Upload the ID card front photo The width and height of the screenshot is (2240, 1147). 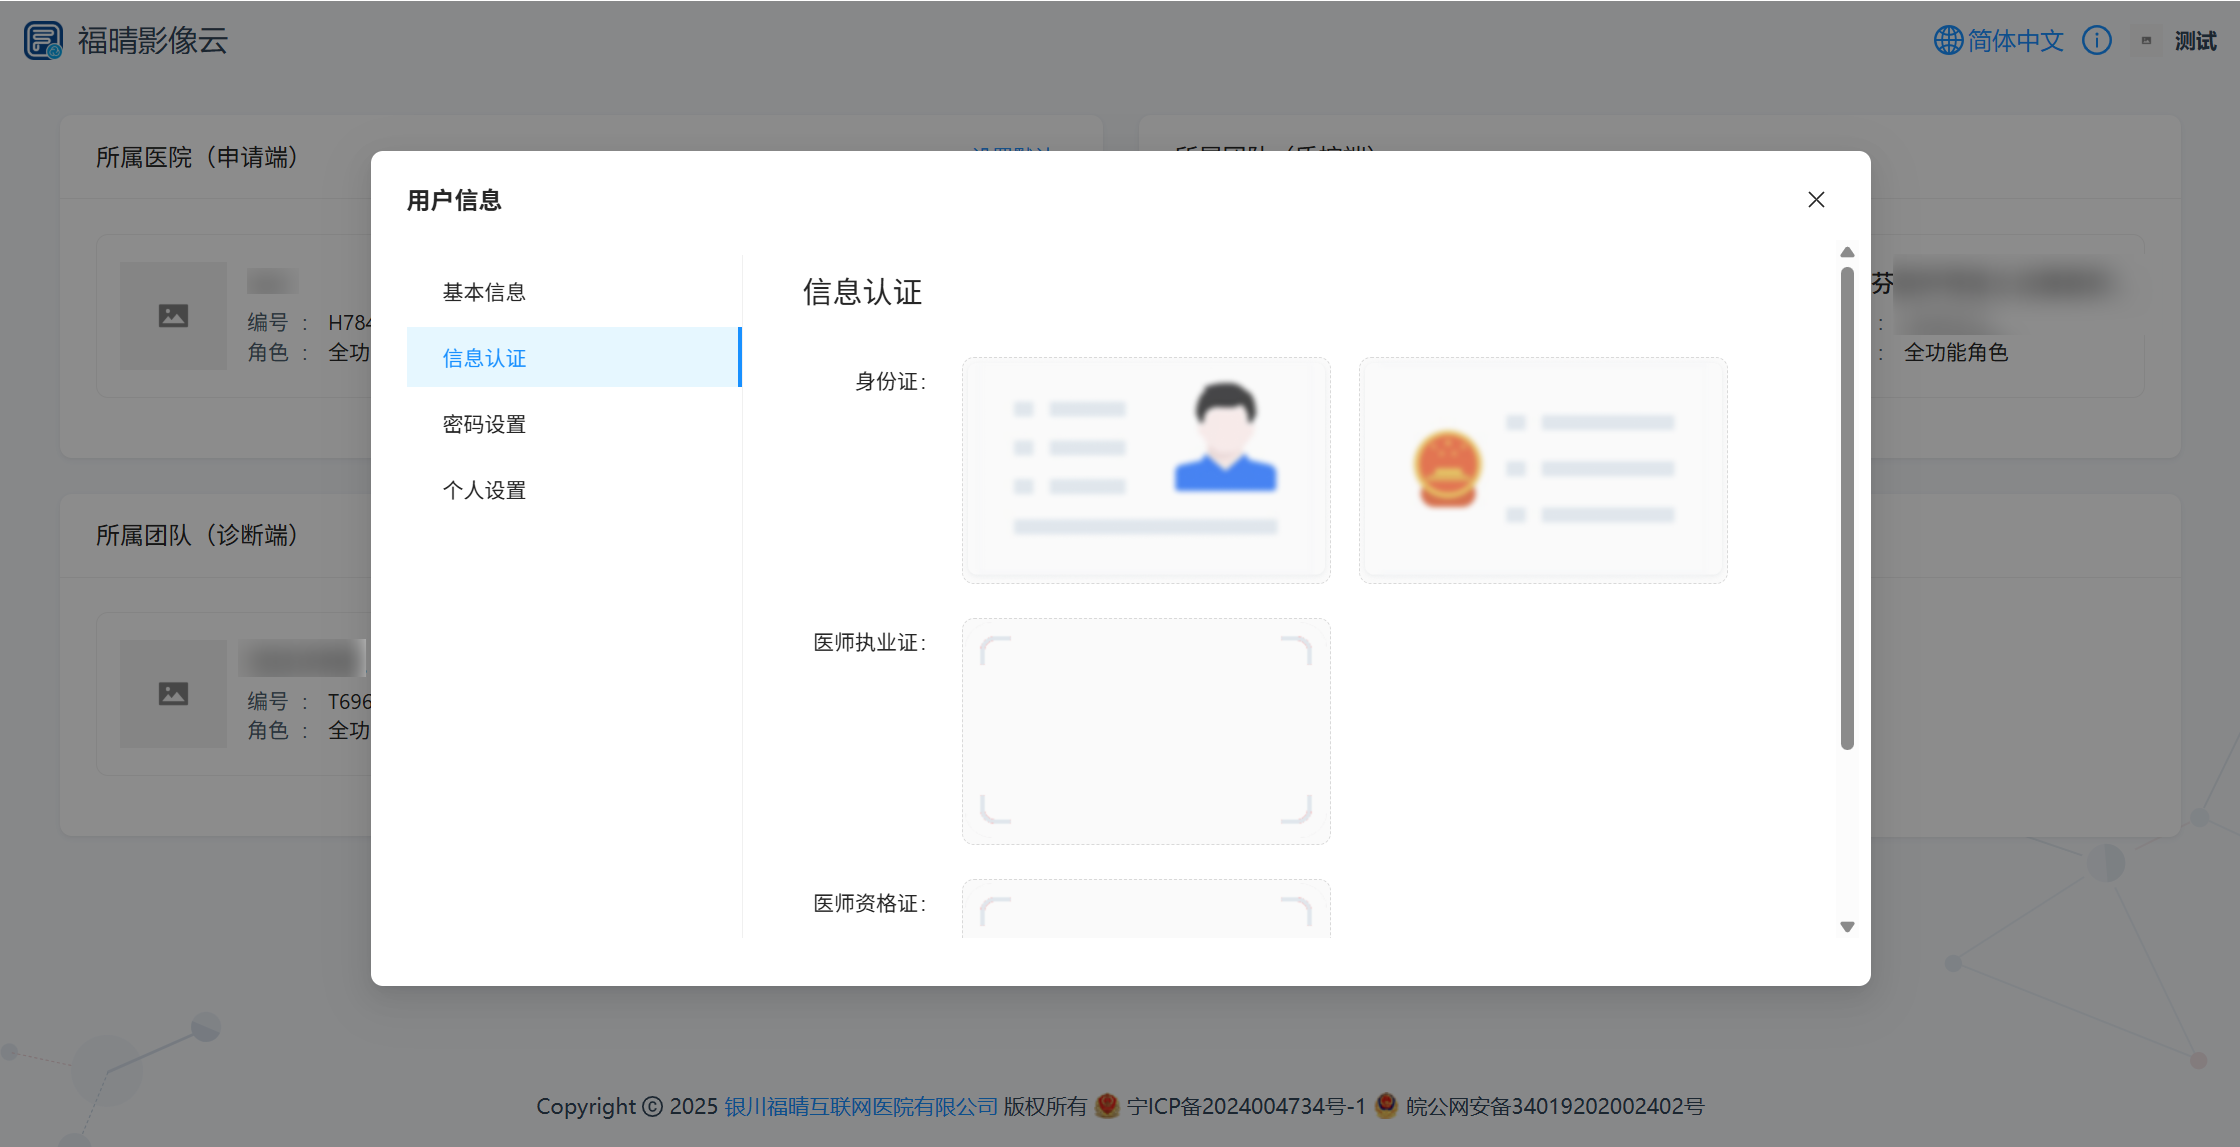coord(1146,470)
